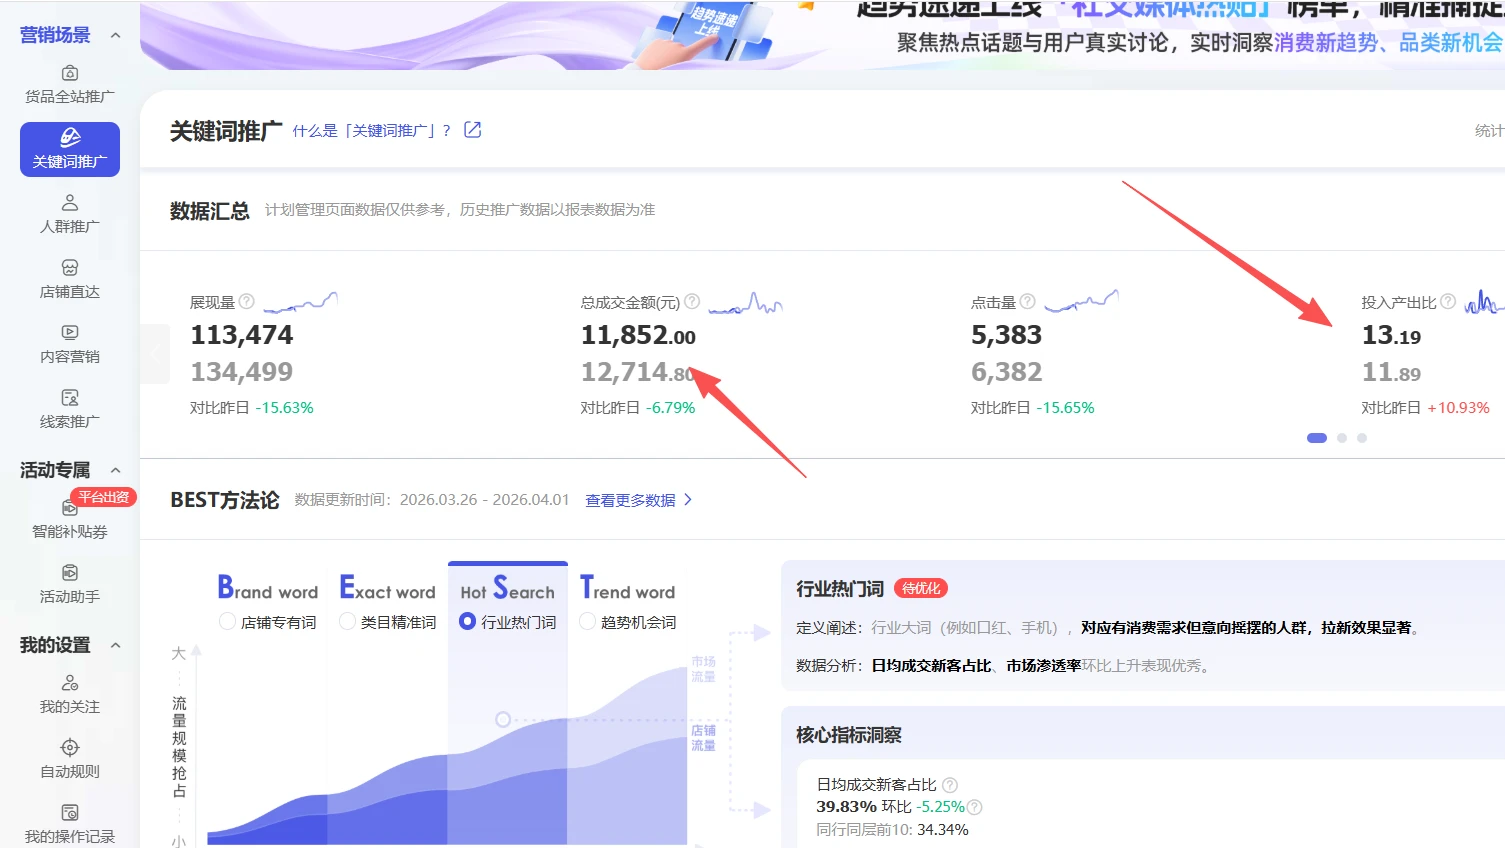1505x848 pixels.
Task: Open 线索推广 in the sidebar
Action: pos(69,397)
